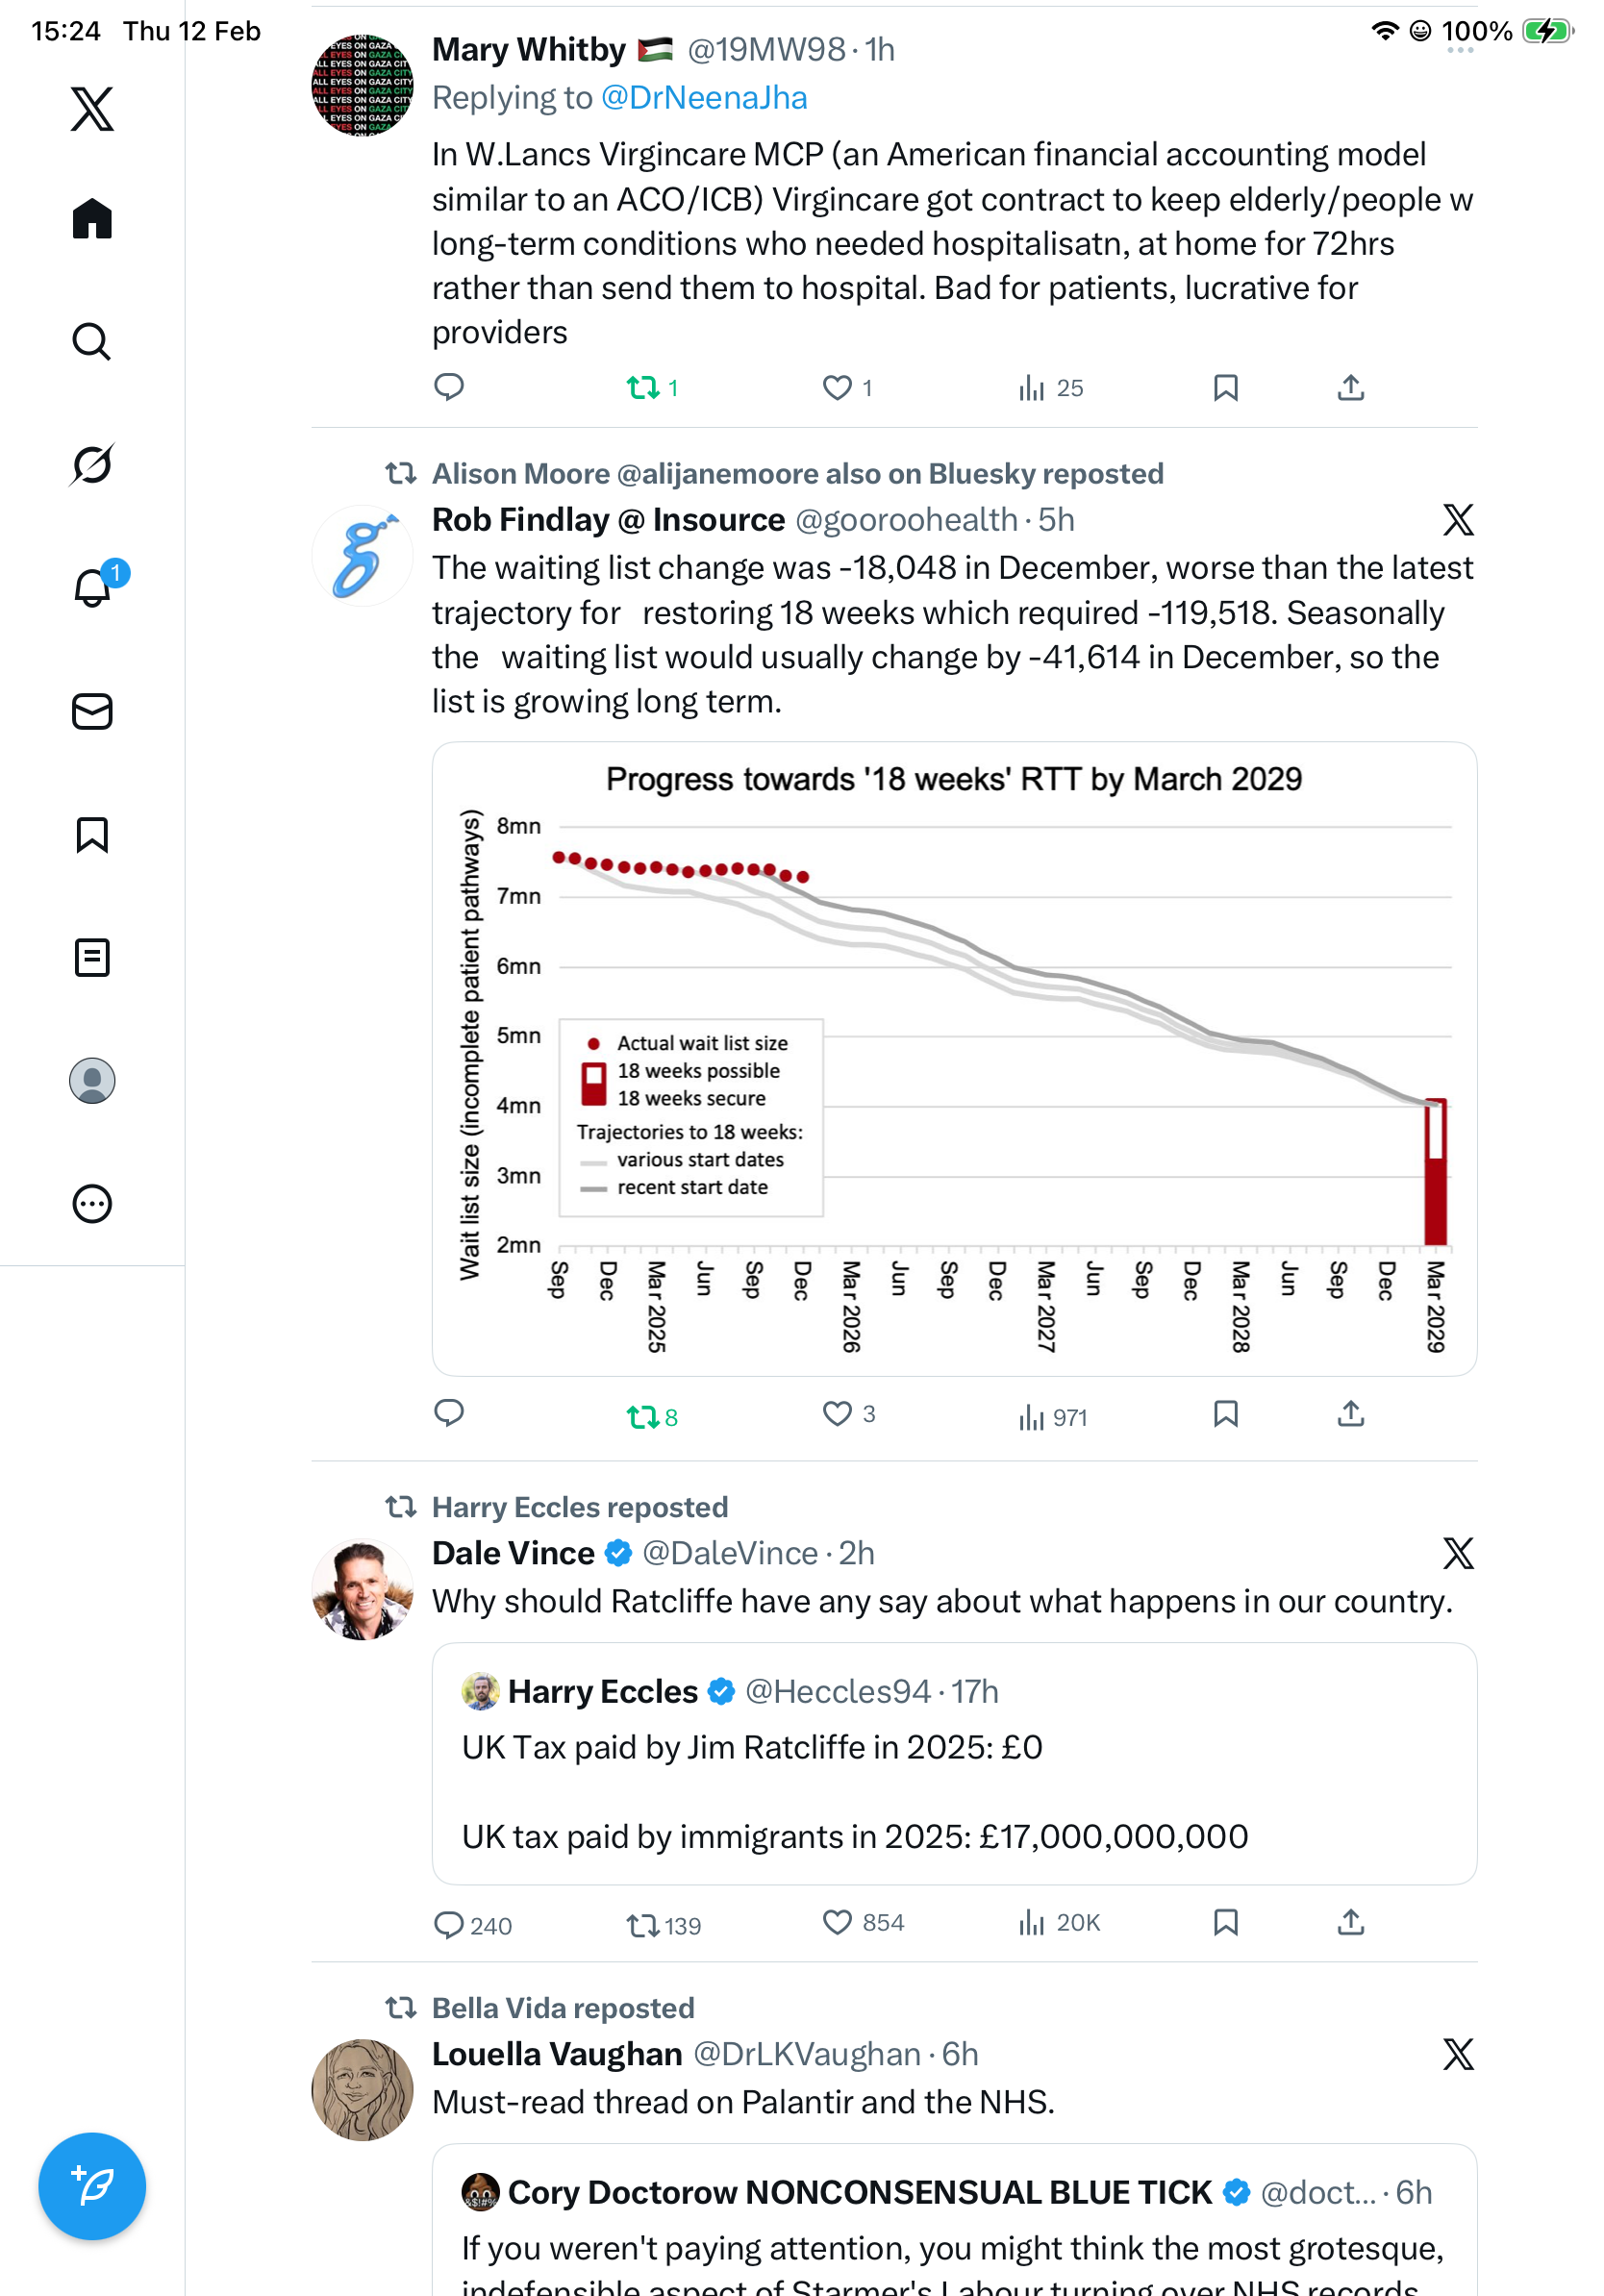Share Rob Findlay's waiting list post

coord(1350,1414)
